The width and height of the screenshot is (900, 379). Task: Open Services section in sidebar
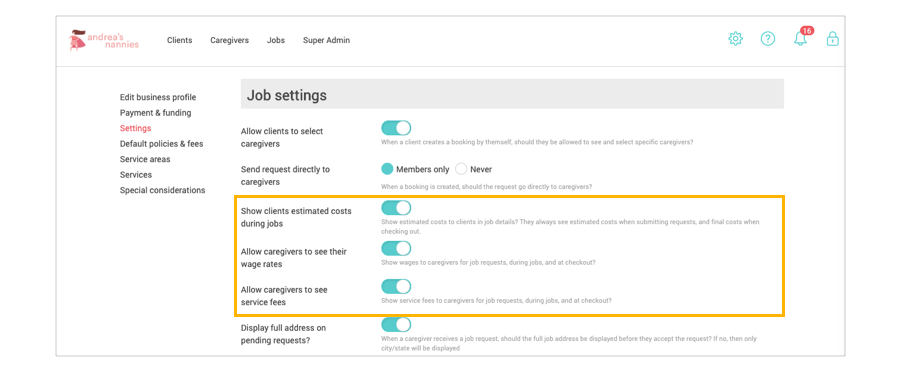136,175
